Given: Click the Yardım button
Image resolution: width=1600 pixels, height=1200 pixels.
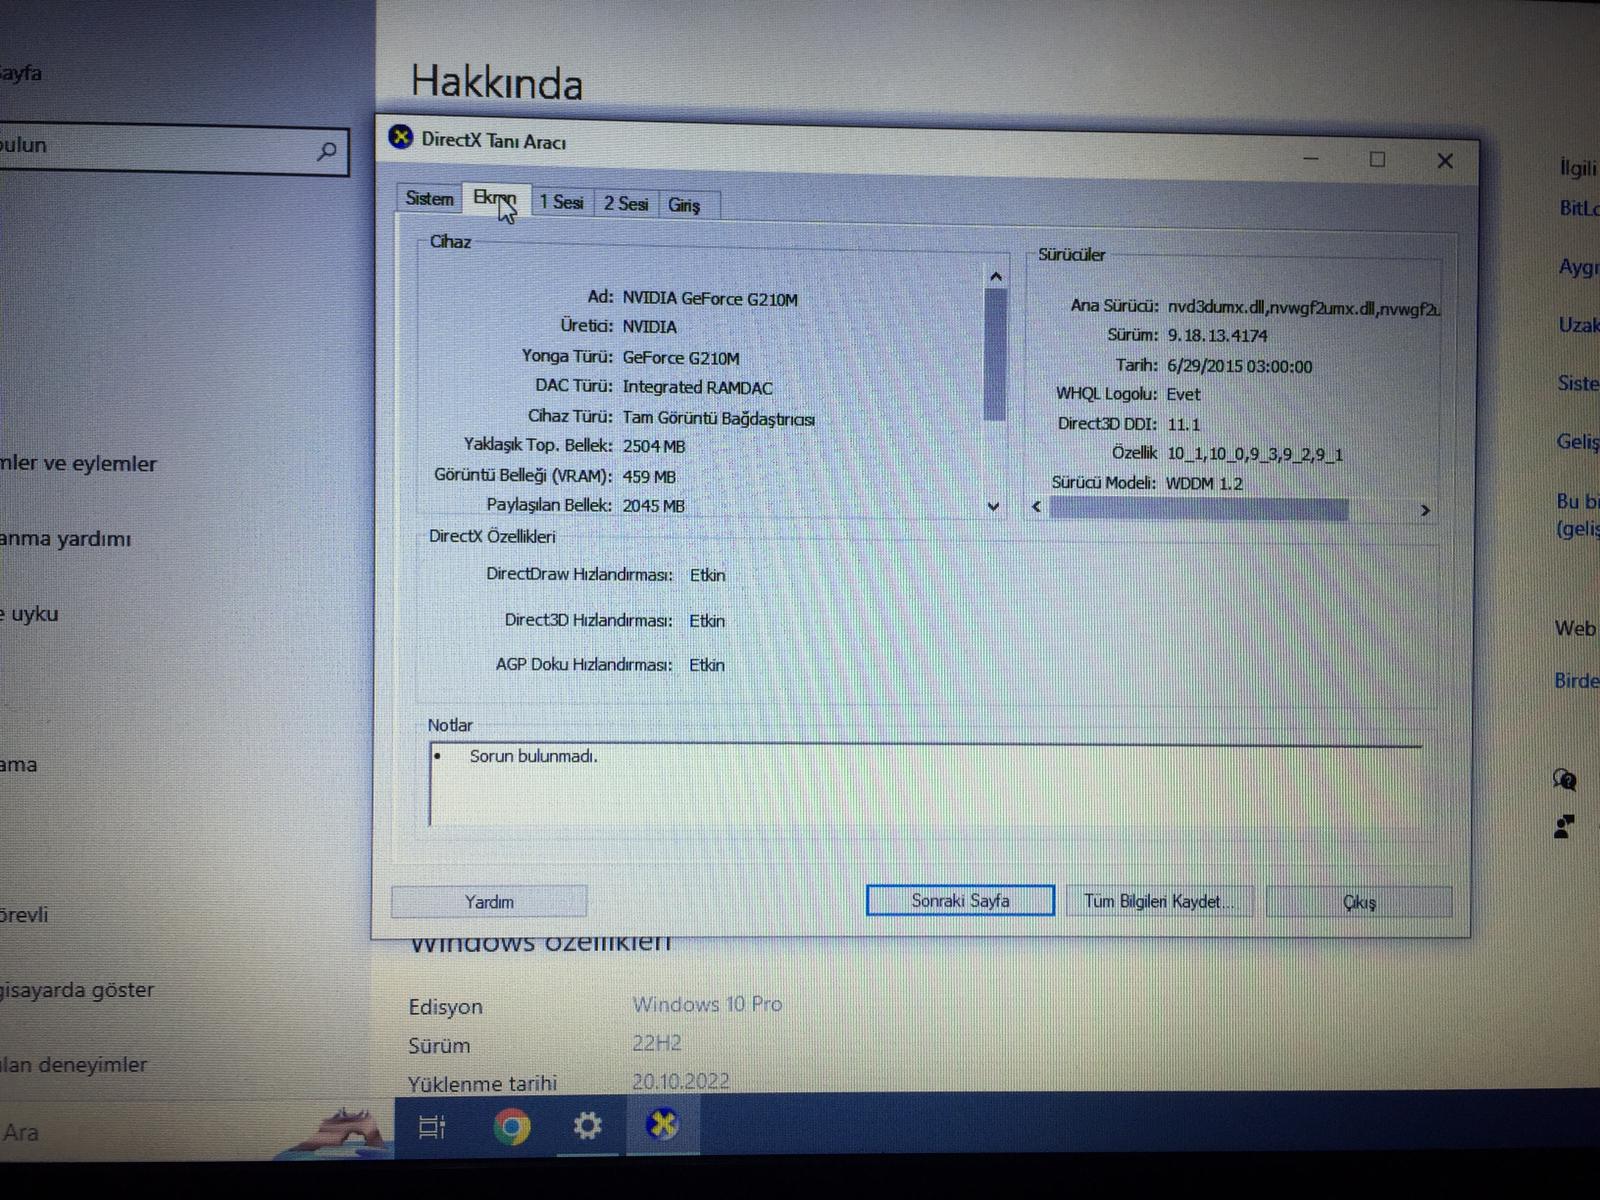Looking at the screenshot, I should (489, 902).
